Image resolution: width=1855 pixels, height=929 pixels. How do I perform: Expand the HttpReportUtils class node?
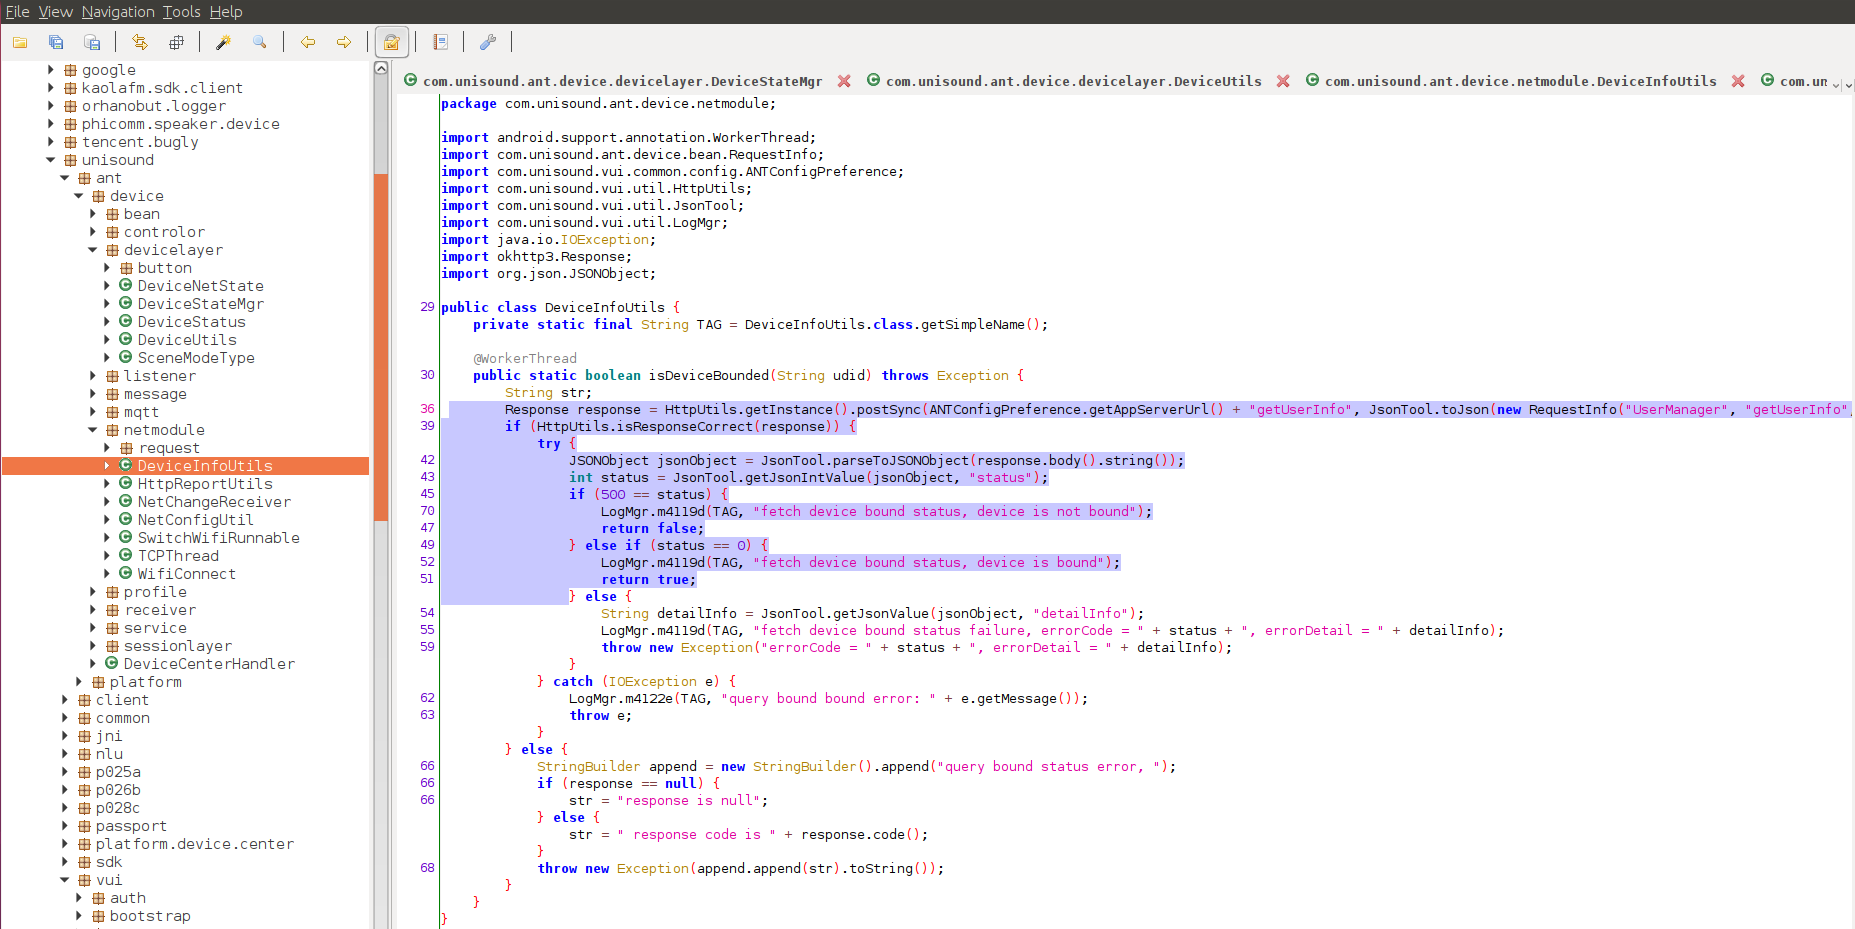107,484
